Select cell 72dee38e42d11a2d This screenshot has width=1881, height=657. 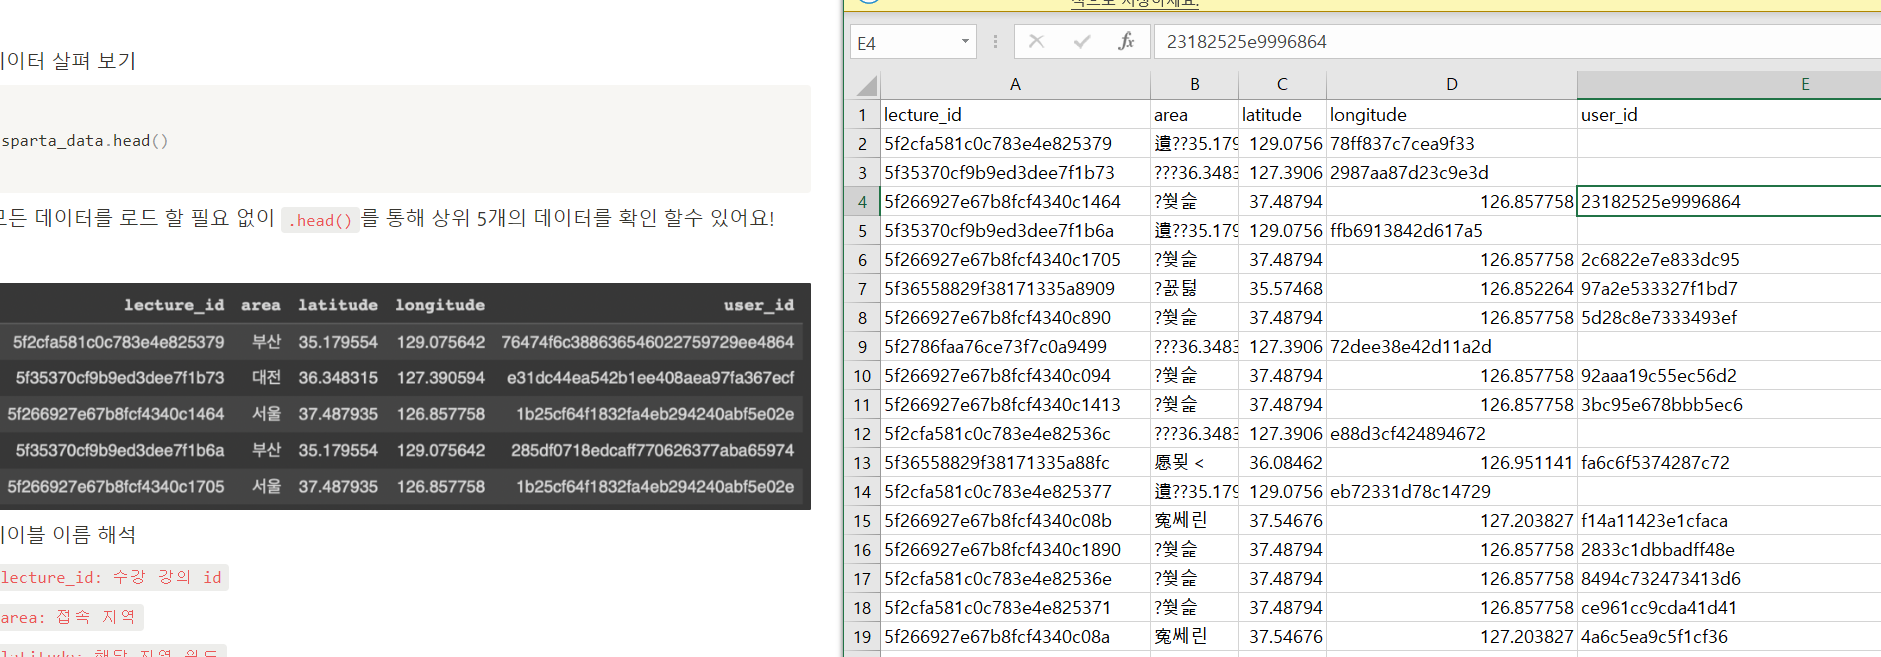point(1452,347)
